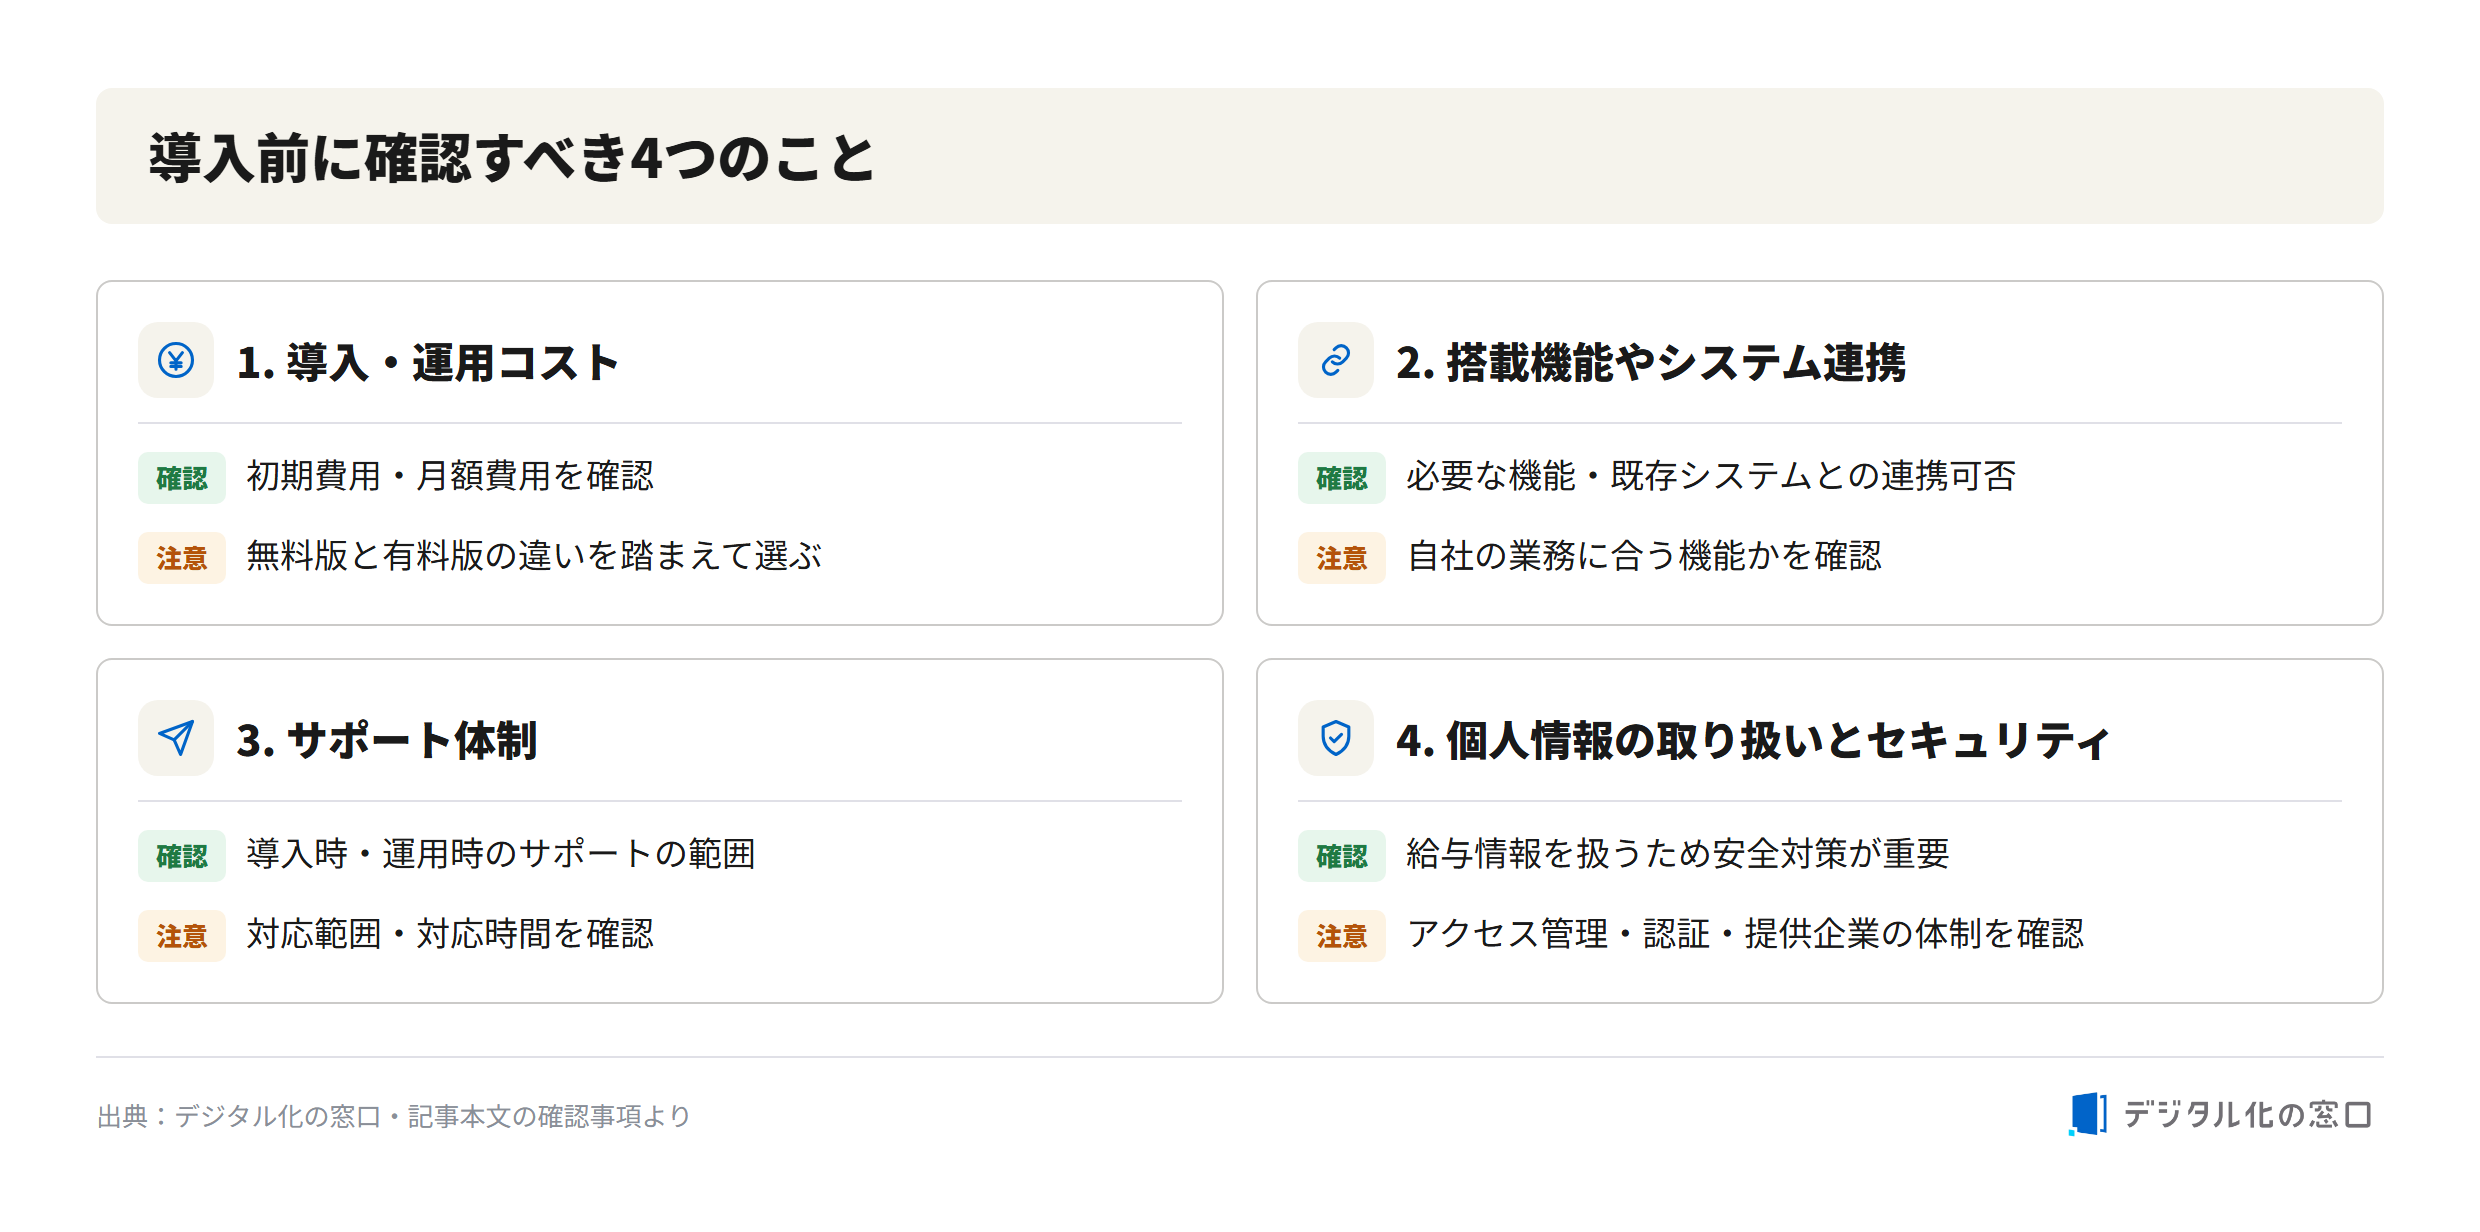Click the orange 注意 badge beside 無料版と有料版
This screenshot has width=2480, height=1232.
pyautogui.click(x=182, y=558)
